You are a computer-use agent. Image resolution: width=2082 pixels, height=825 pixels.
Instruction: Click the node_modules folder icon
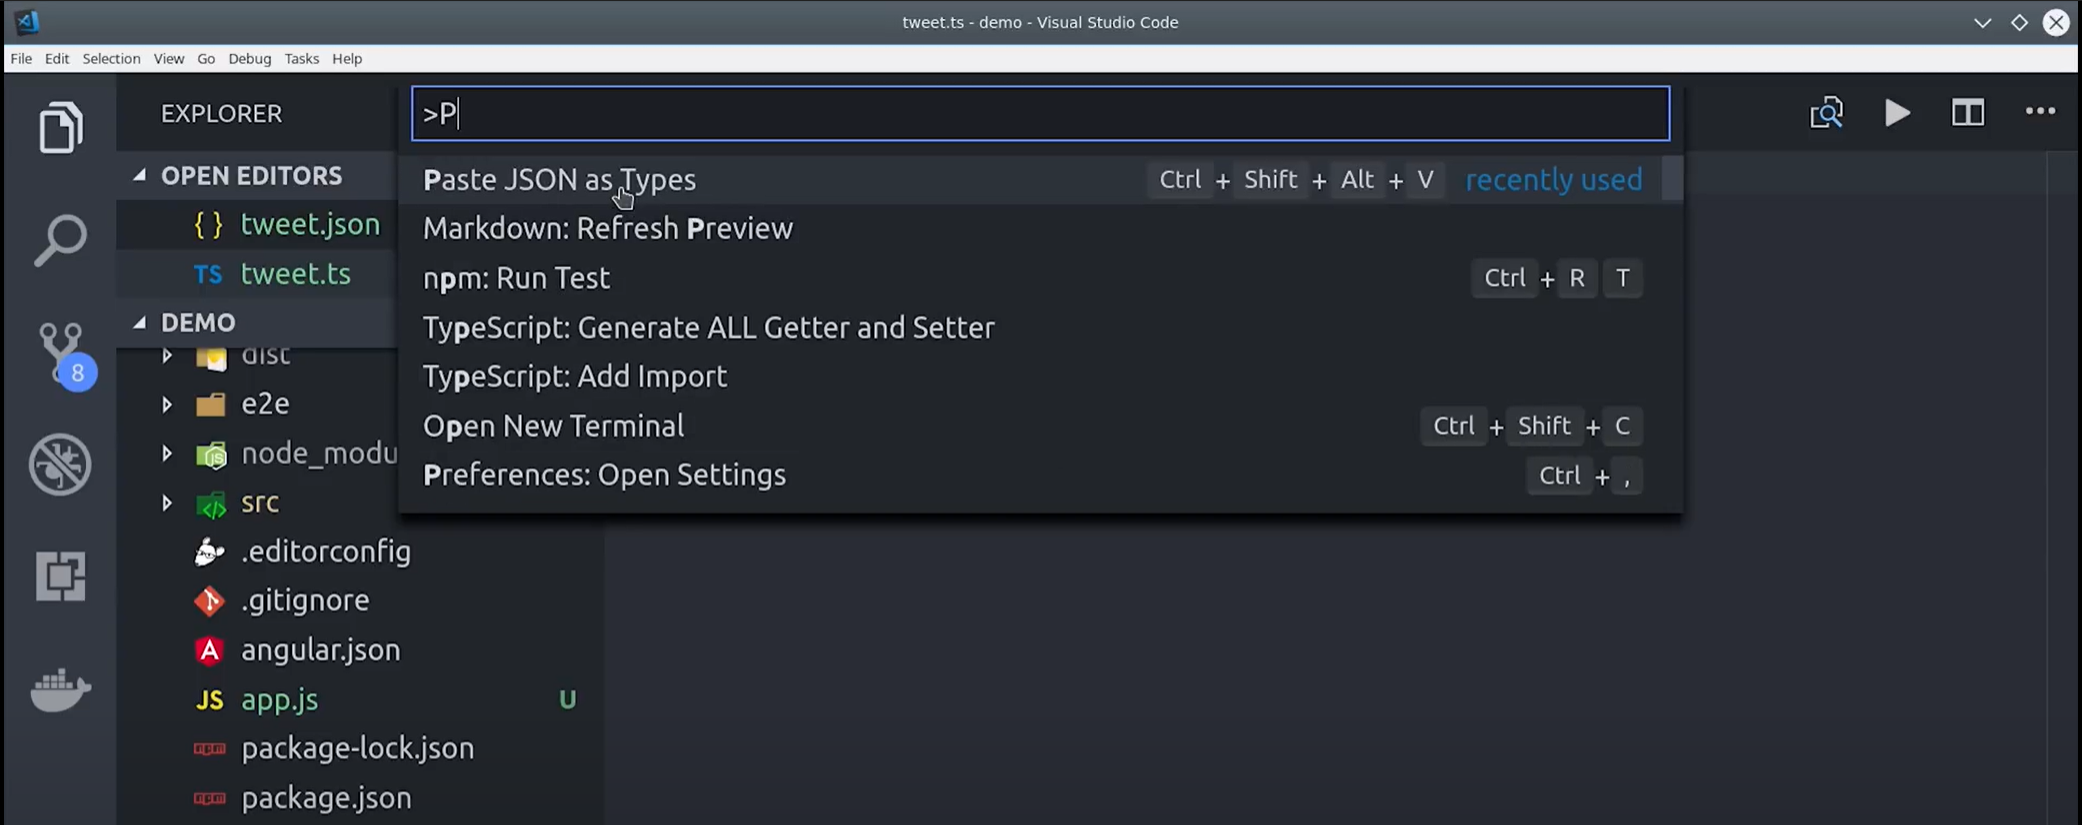(x=211, y=455)
